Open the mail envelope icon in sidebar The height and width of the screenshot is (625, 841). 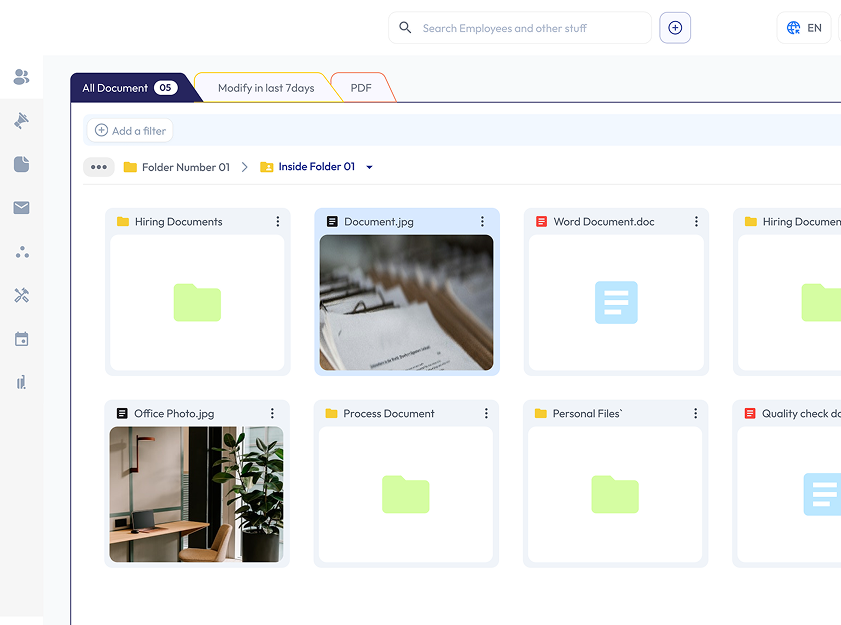point(21,208)
